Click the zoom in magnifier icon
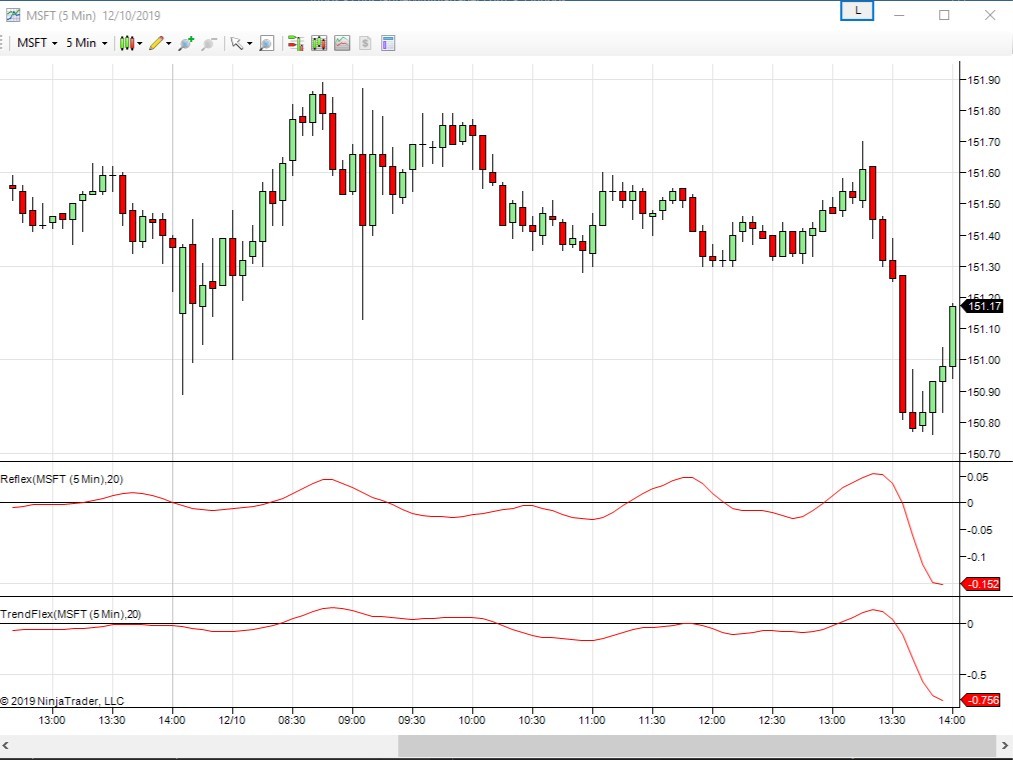The width and height of the screenshot is (1013, 760). 186,43
